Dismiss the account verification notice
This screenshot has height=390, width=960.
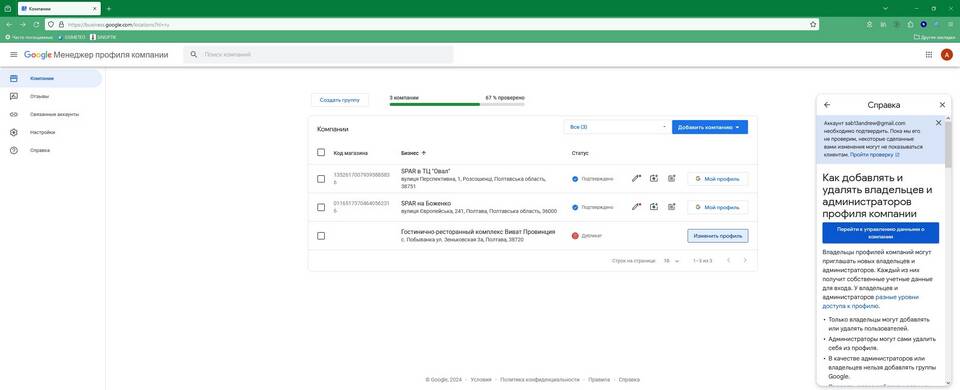pyautogui.click(x=939, y=123)
